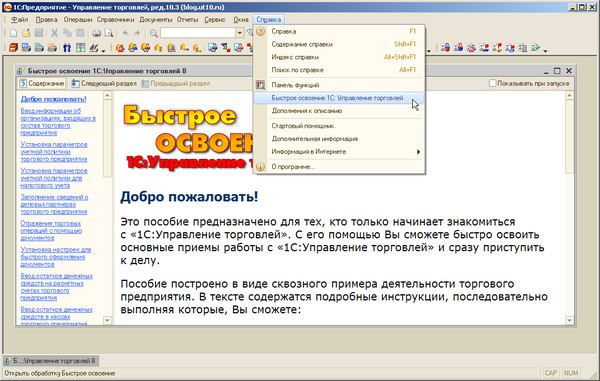
Task: Open the Добро пожаловать! link in the sidebar
Action: pyautogui.click(x=54, y=99)
